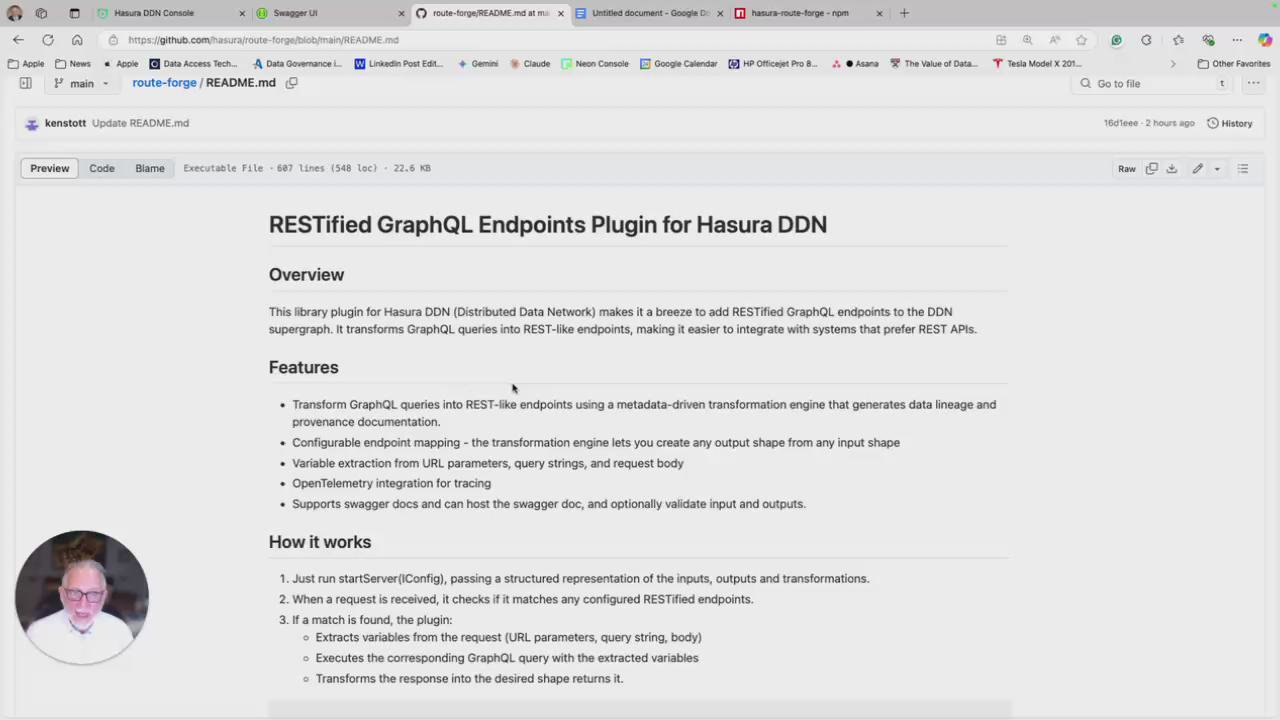Open the Update README.md commit message
Image resolution: width=1280 pixels, height=720 pixels.
point(140,124)
